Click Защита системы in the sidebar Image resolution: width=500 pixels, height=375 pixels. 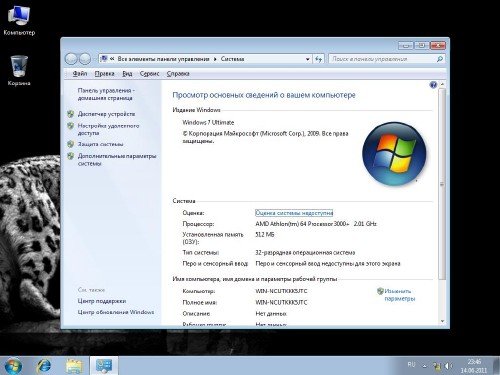[x=100, y=144]
